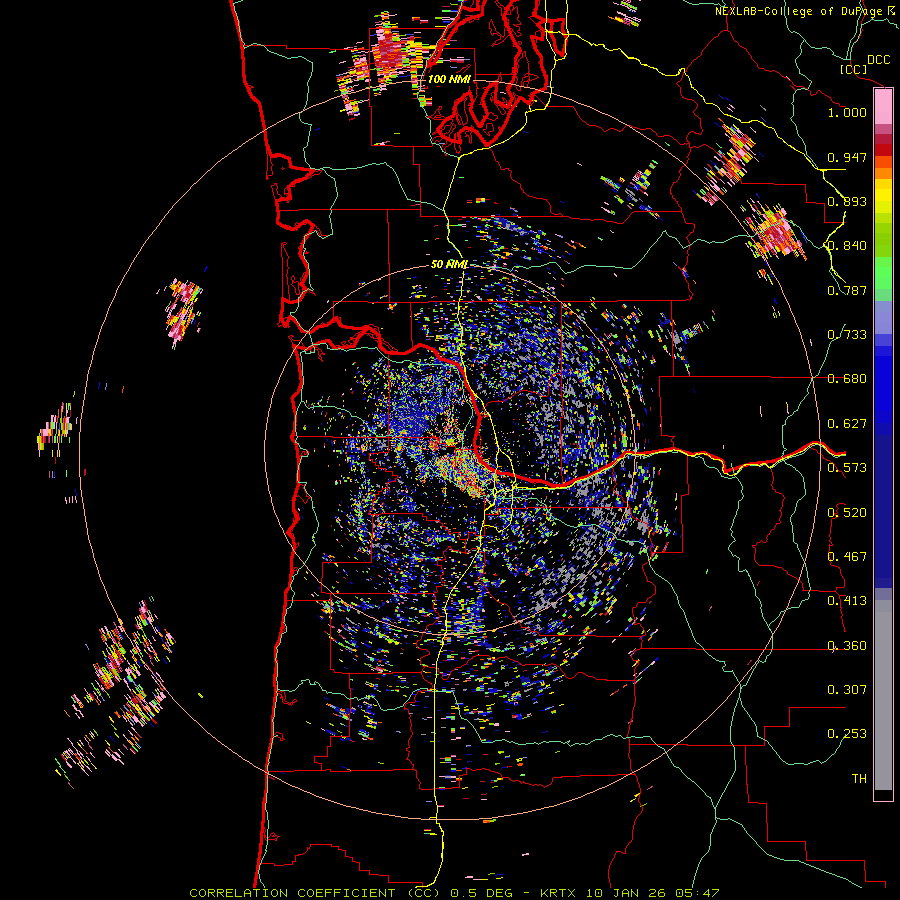This screenshot has height=900, width=900.
Task: Click the DCC product label above the color bar
Action: click(878, 59)
